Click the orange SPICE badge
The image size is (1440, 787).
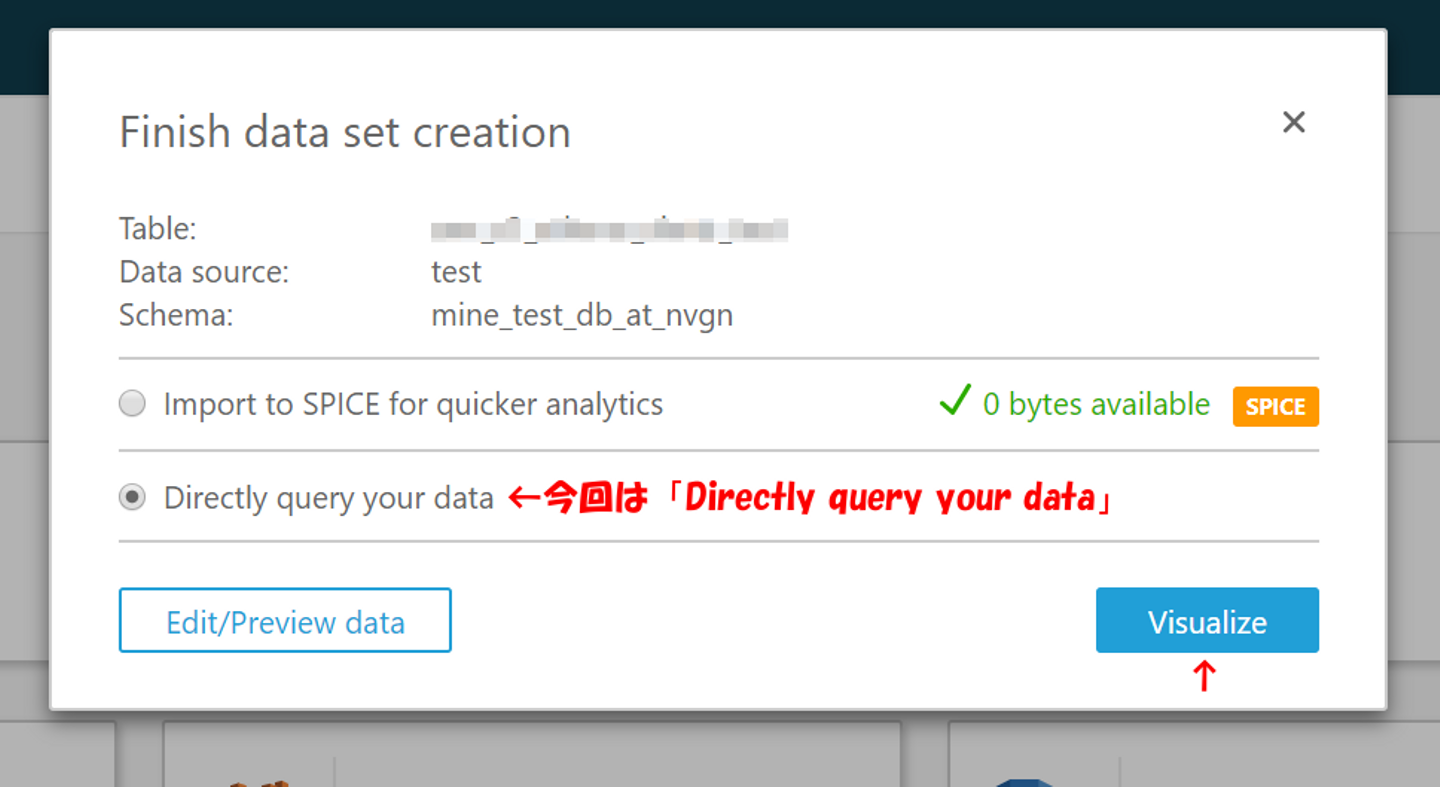[1275, 407]
